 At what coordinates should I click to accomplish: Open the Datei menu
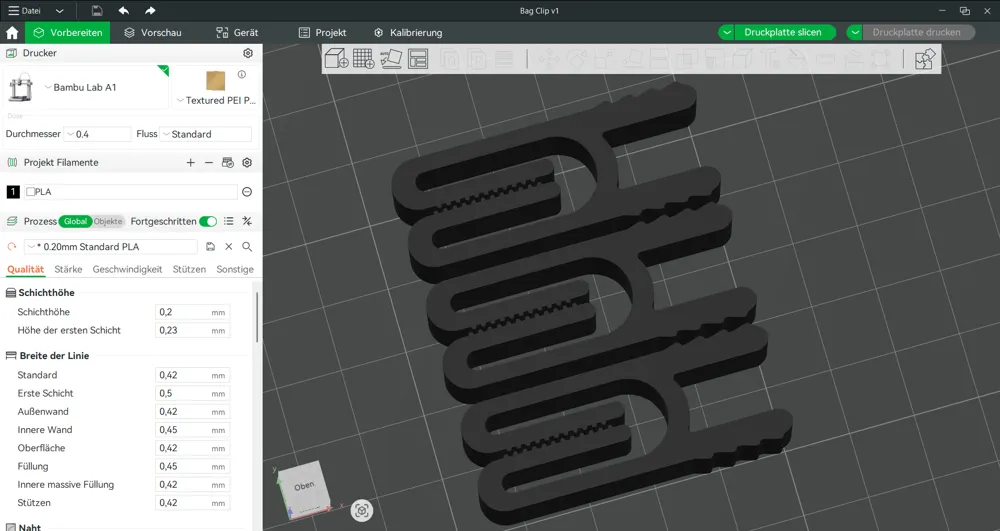[24, 11]
